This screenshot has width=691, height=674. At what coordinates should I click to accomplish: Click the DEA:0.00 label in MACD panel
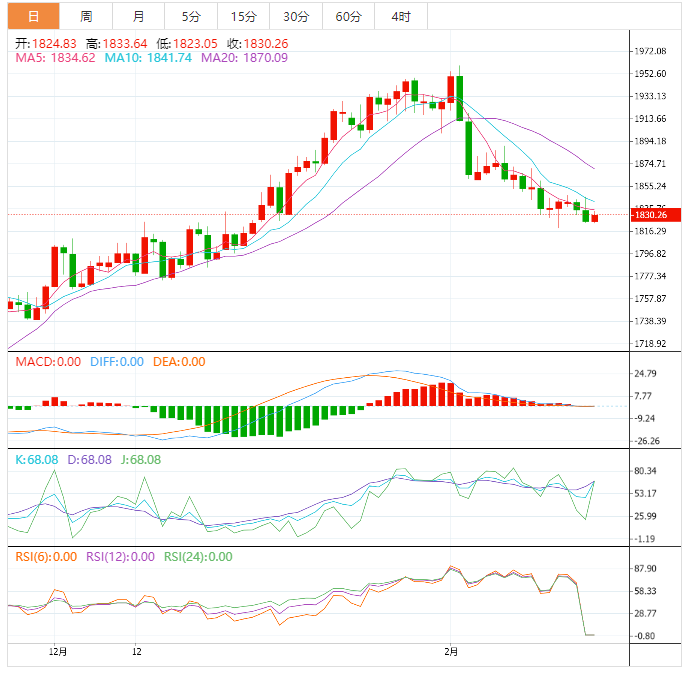(178, 362)
